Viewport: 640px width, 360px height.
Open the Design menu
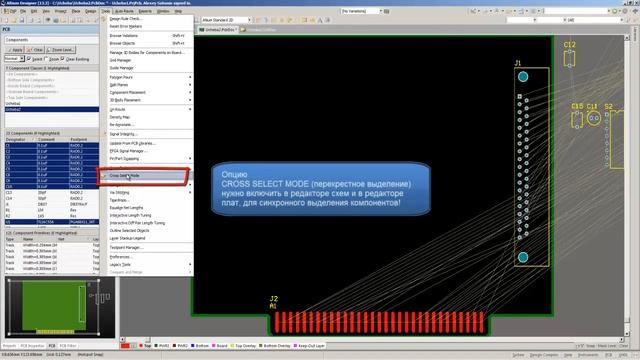point(90,11)
